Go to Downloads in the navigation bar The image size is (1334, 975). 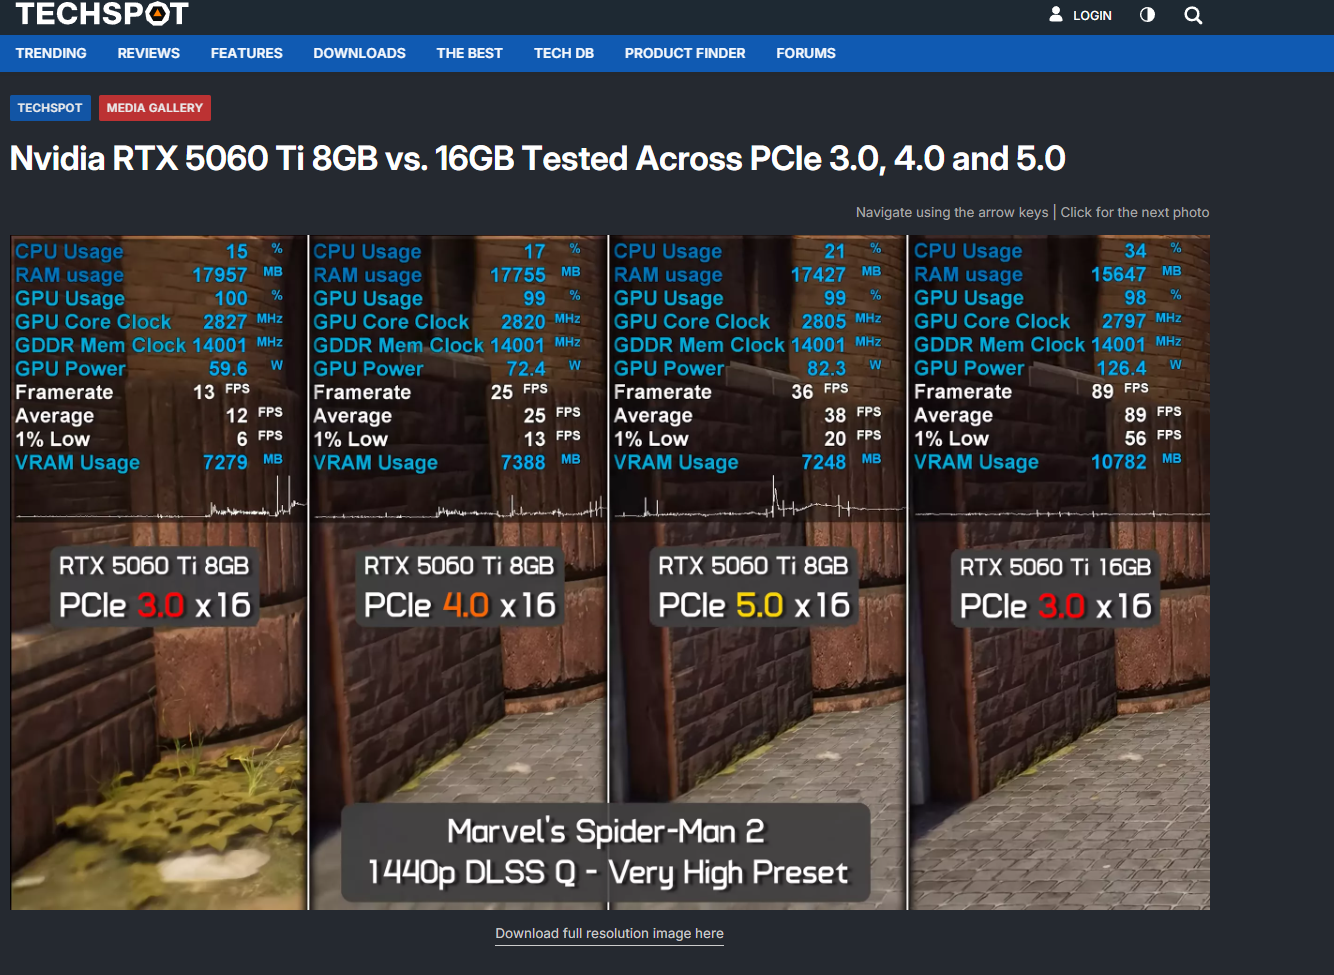tap(360, 53)
